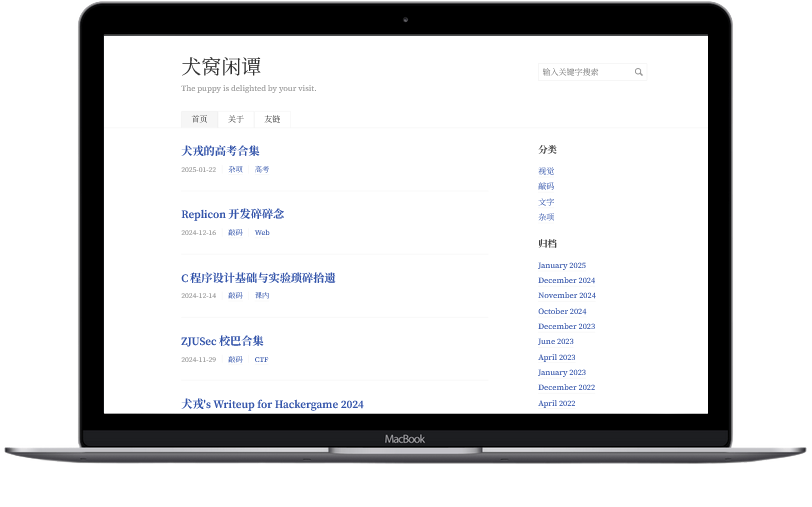Switch to the 关于 tab
This screenshot has height=507, width=812.
point(236,119)
